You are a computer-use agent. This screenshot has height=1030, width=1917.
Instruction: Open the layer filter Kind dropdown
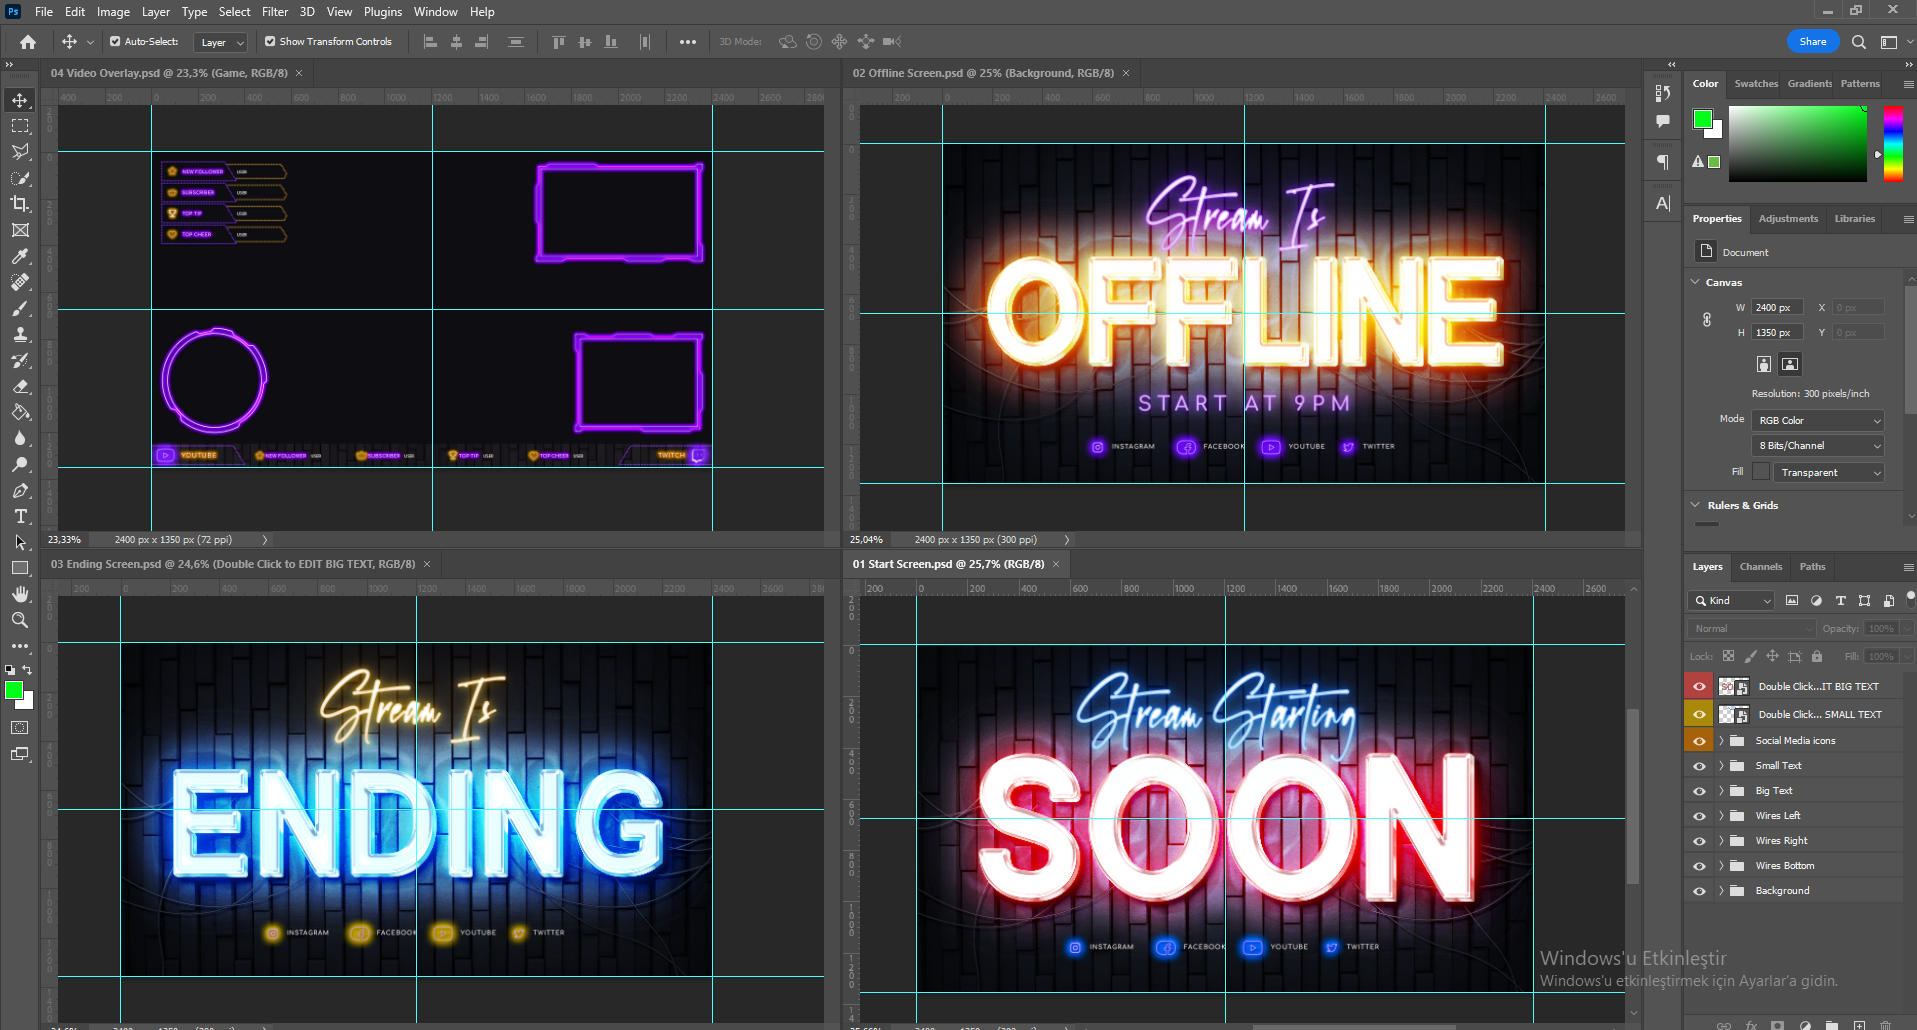click(1732, 600)
